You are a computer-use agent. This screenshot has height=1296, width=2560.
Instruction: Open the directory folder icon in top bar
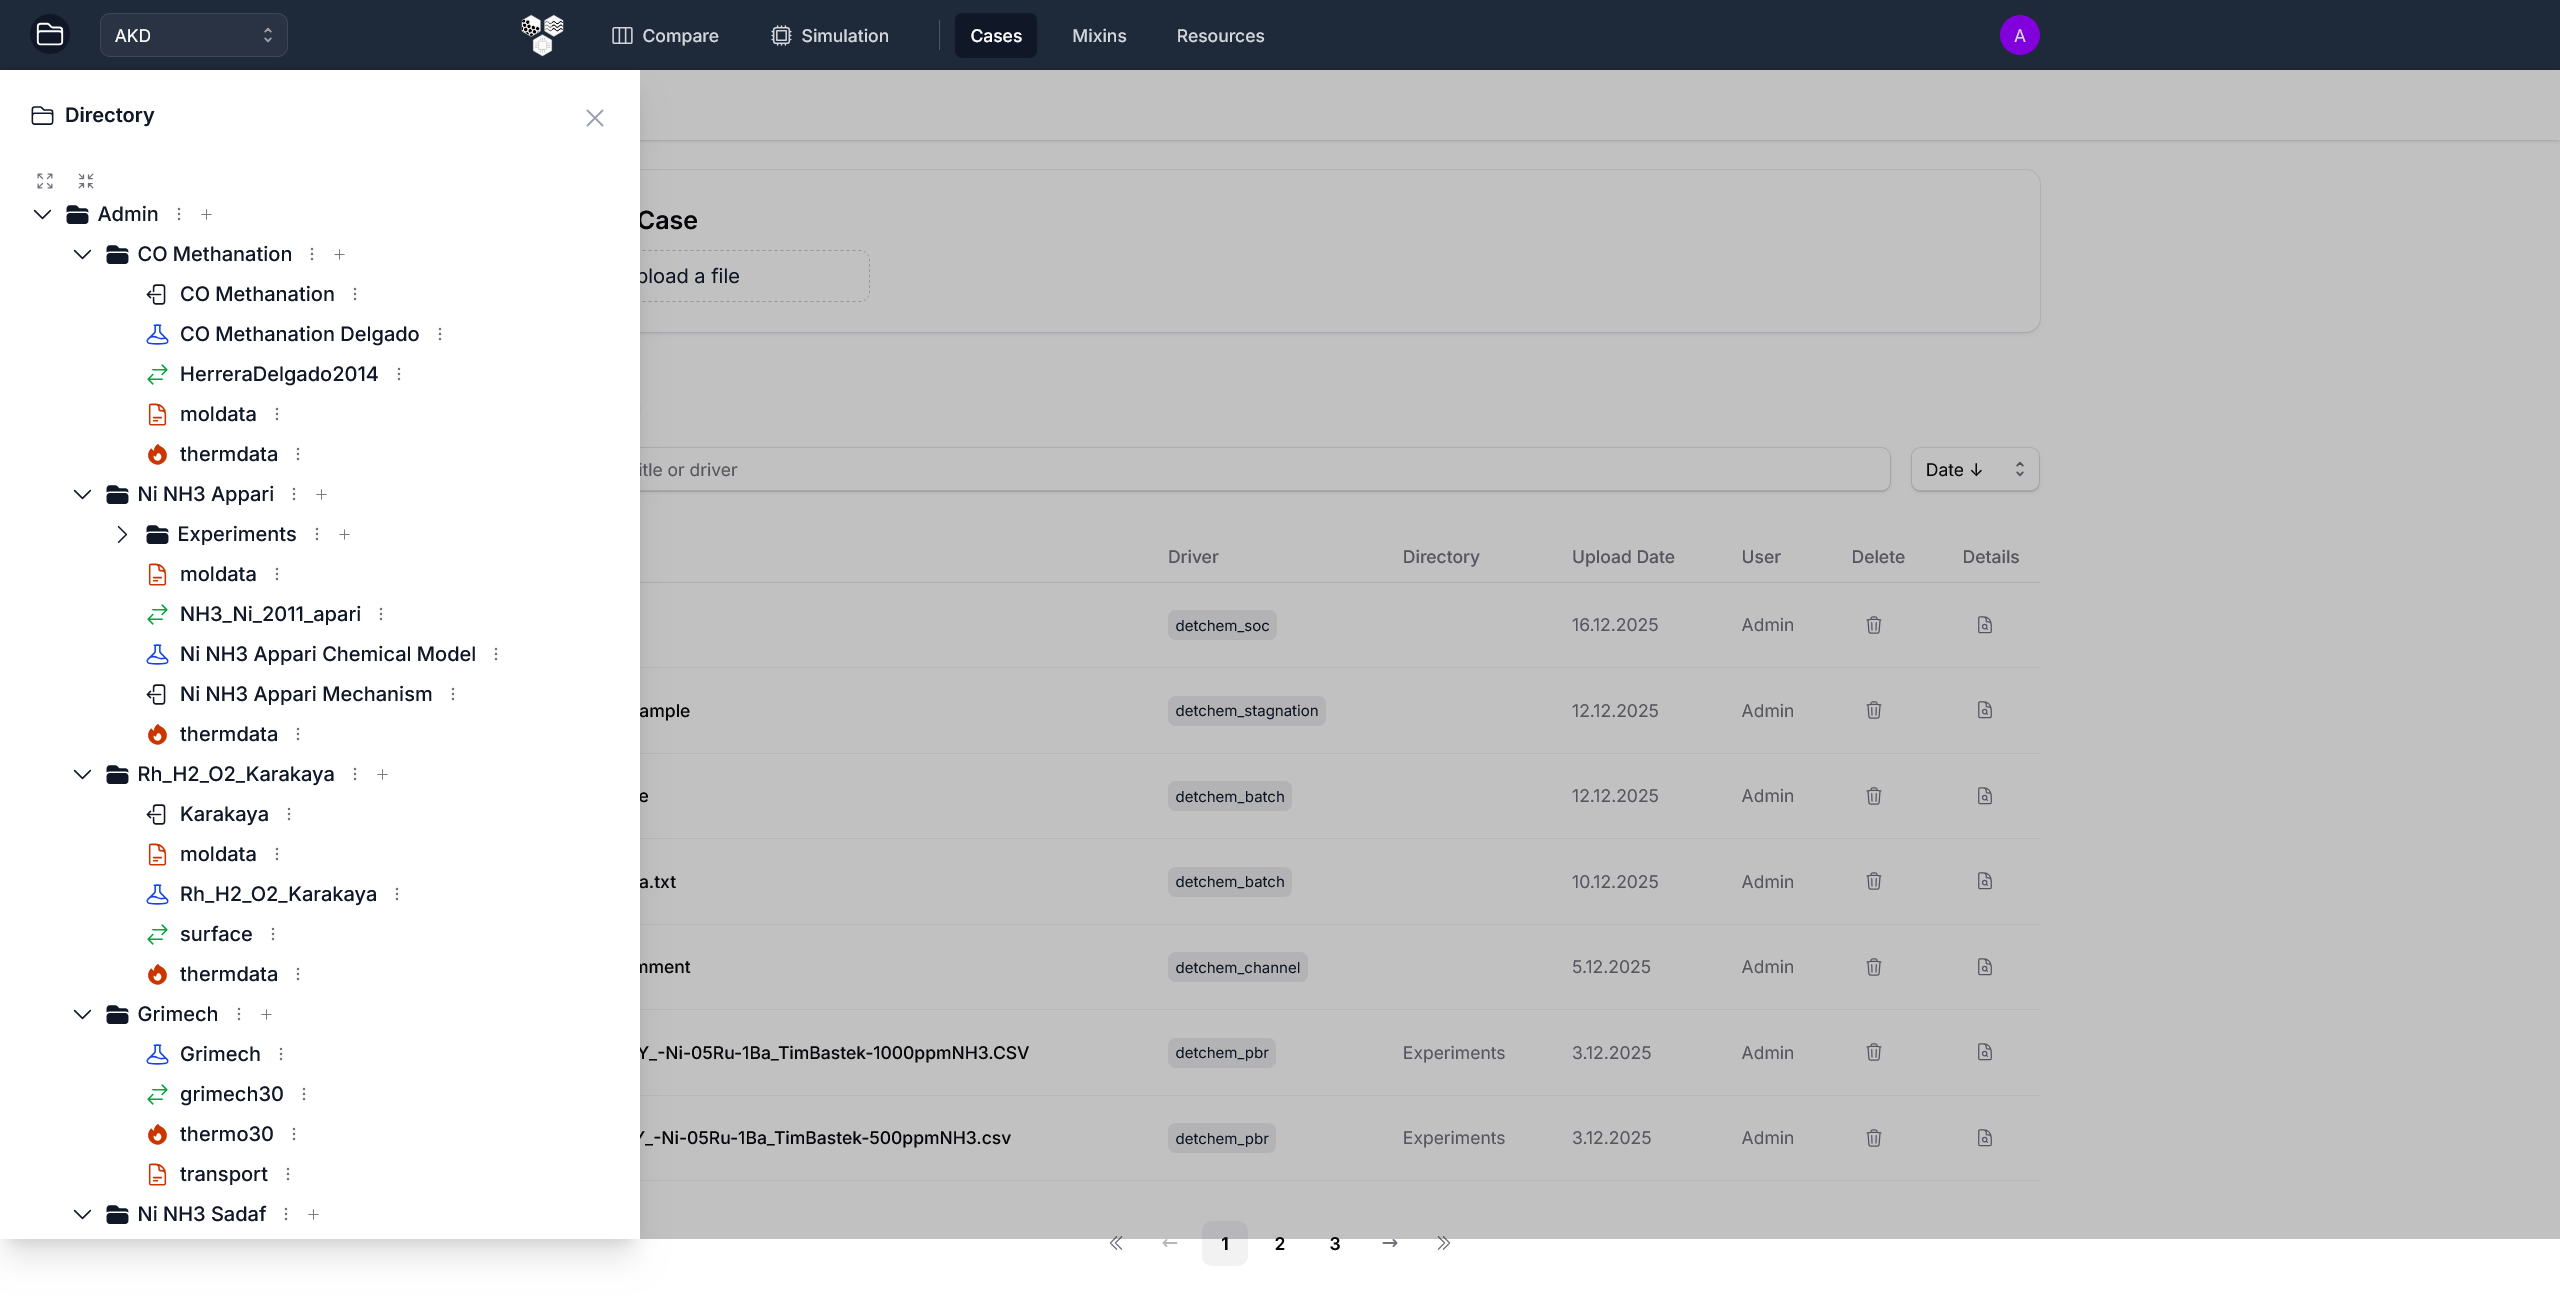50,35
